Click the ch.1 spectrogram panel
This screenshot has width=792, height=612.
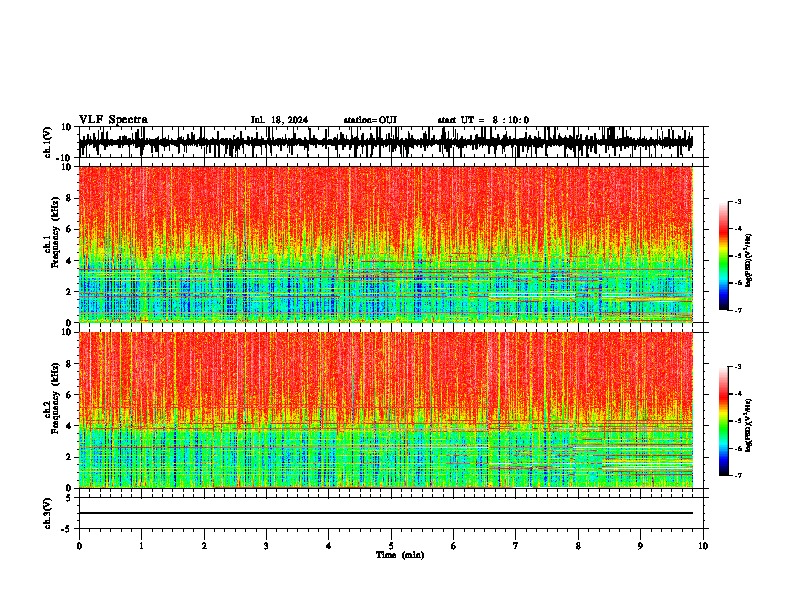(x=385, y=244)
